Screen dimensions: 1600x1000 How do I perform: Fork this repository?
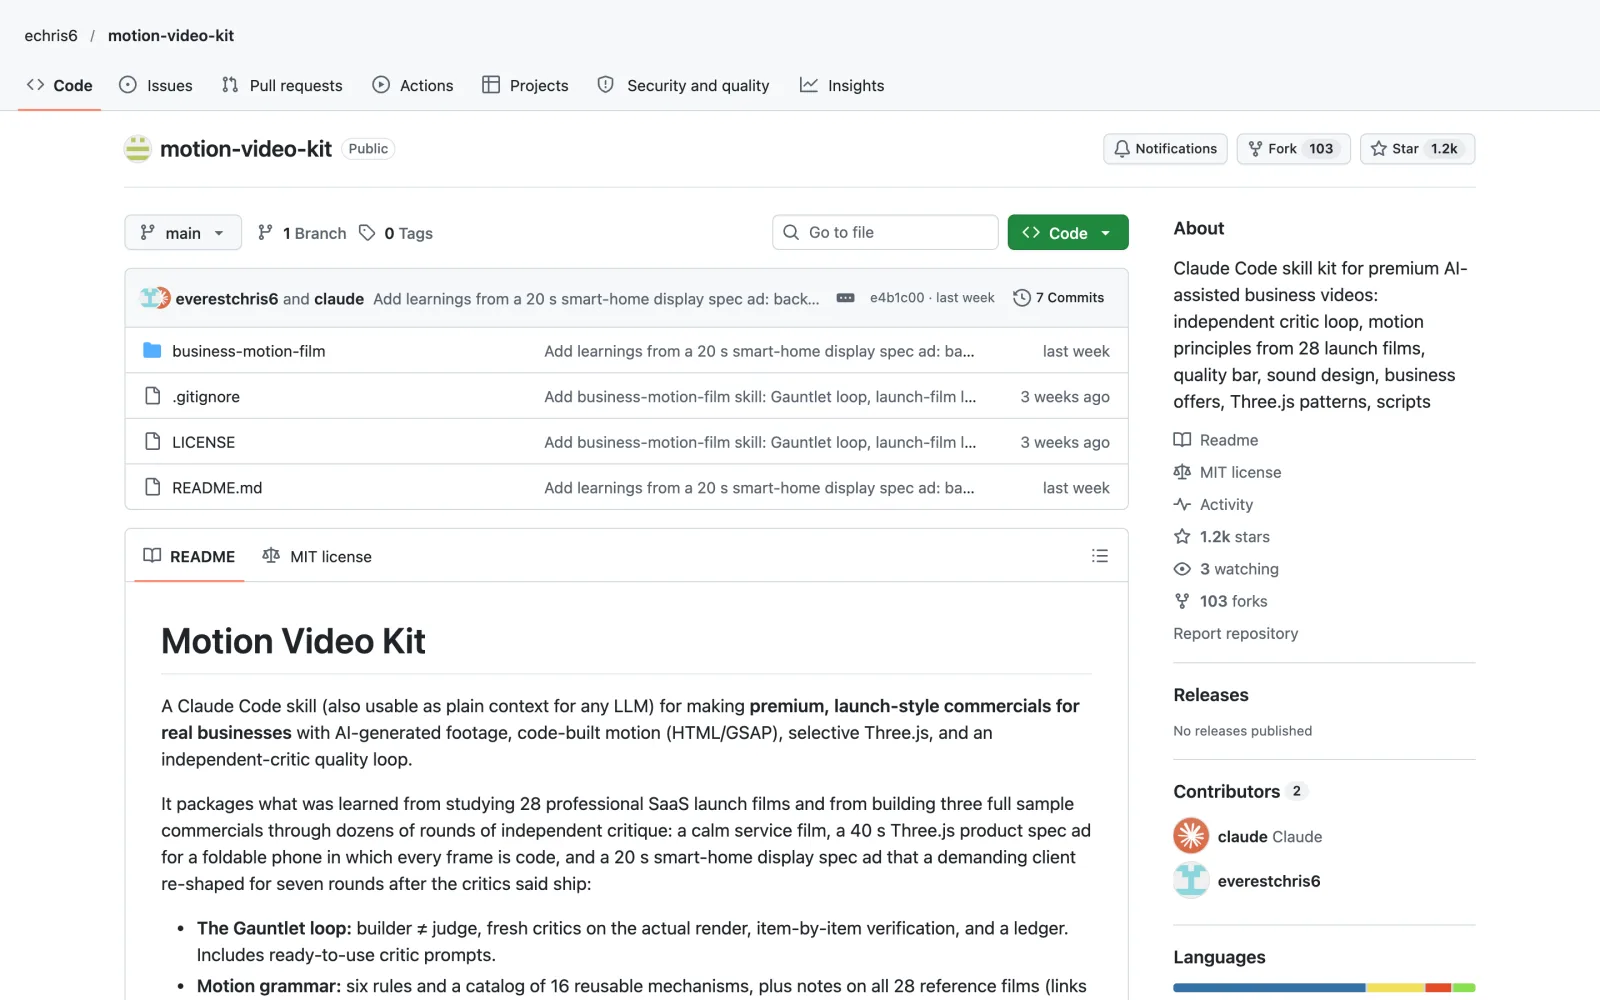point(1293,149)
